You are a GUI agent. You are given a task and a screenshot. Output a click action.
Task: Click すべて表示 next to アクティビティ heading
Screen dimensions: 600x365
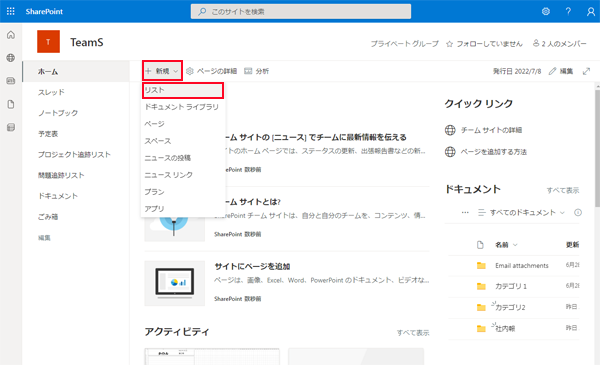tap(412, 333)
